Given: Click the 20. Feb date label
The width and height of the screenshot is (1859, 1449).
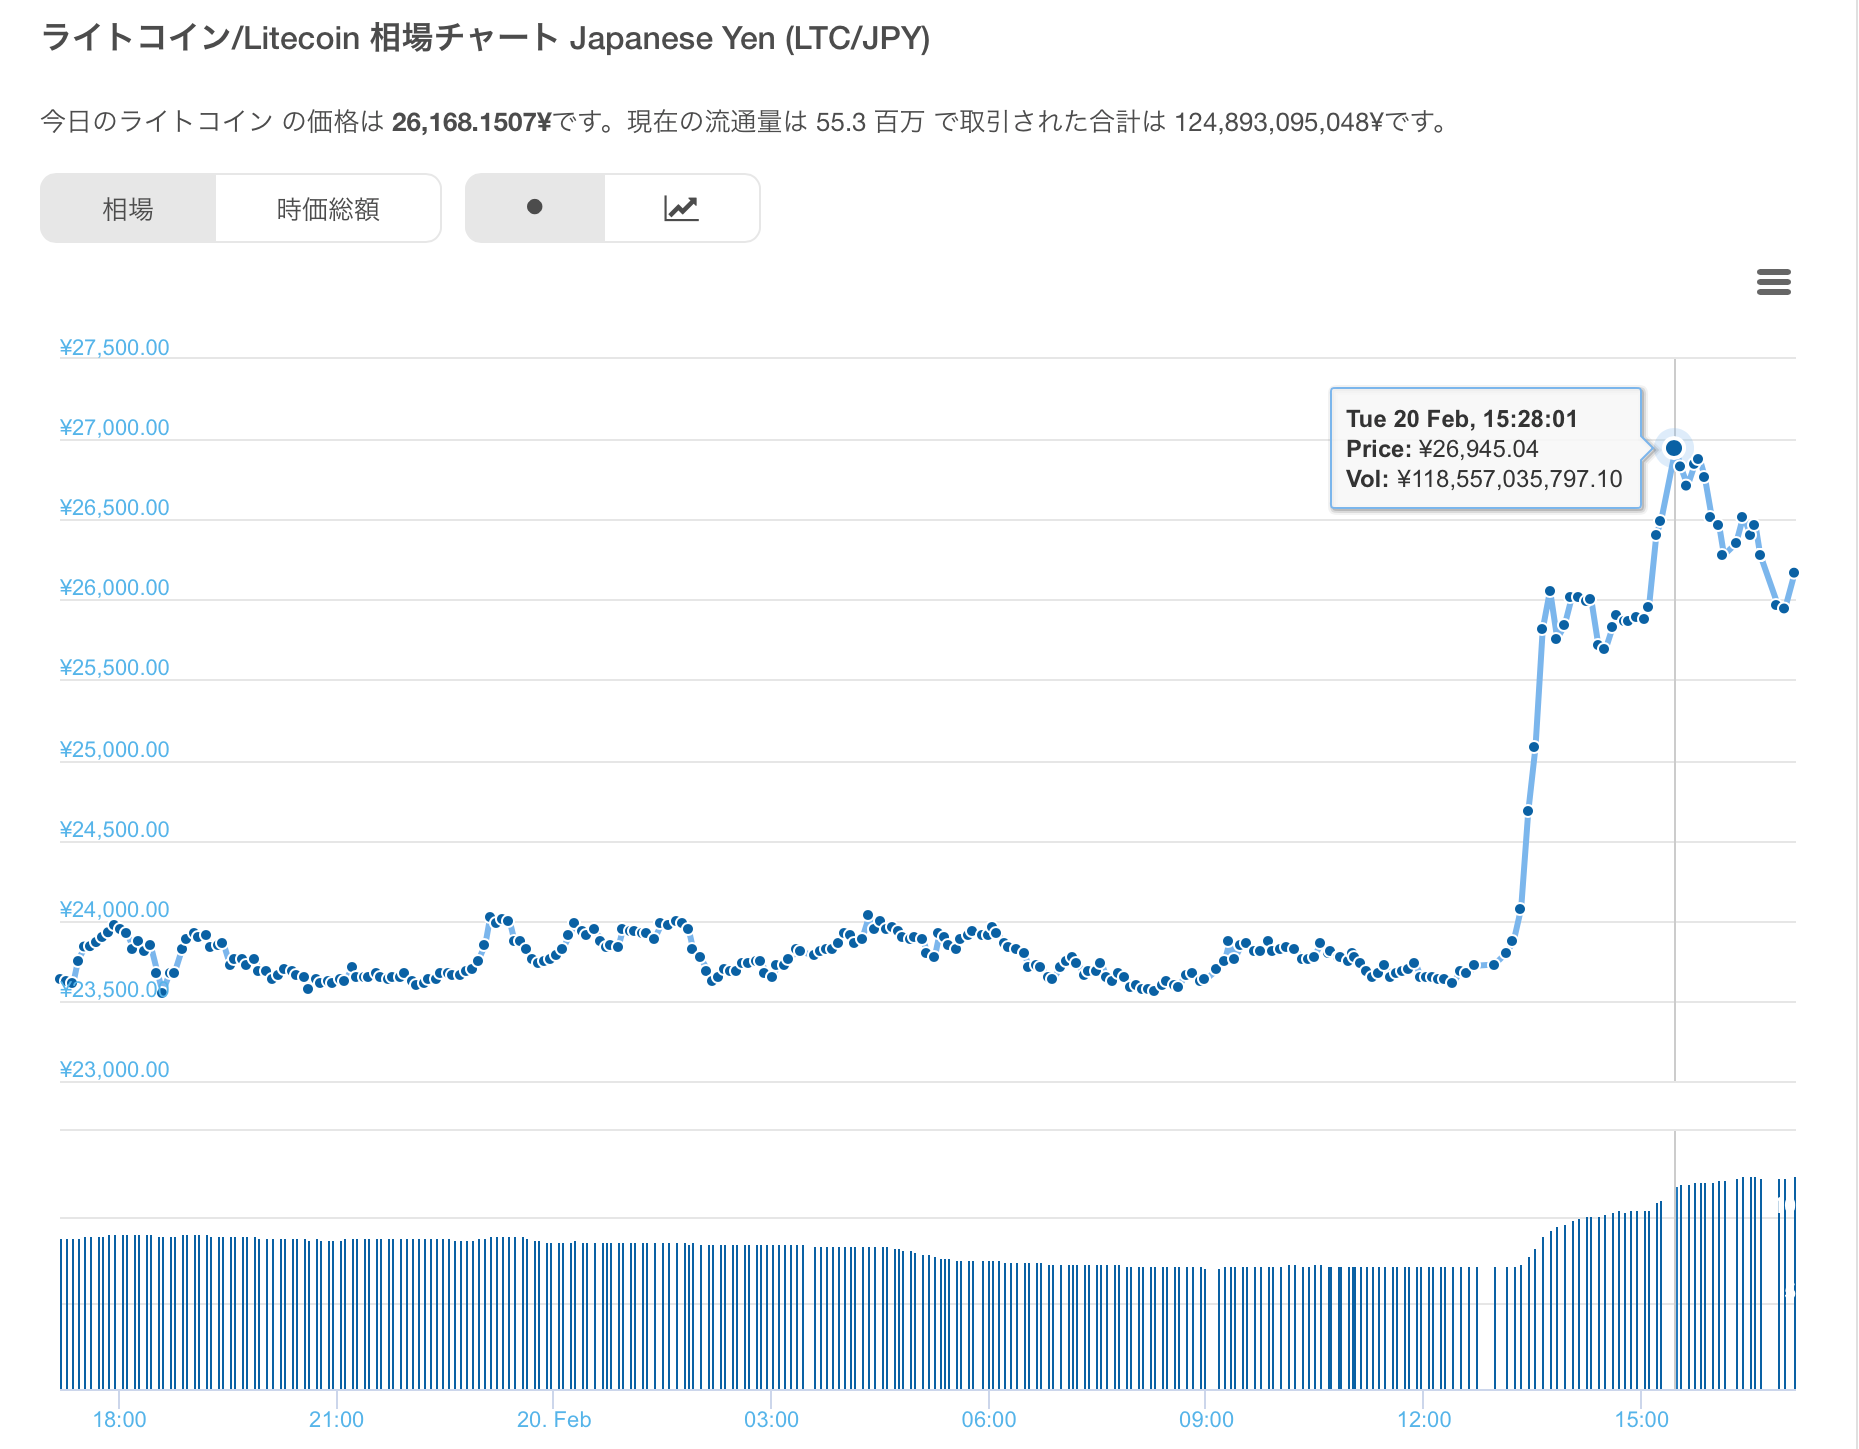Looking at the screenshot, I should [554, 1419].
